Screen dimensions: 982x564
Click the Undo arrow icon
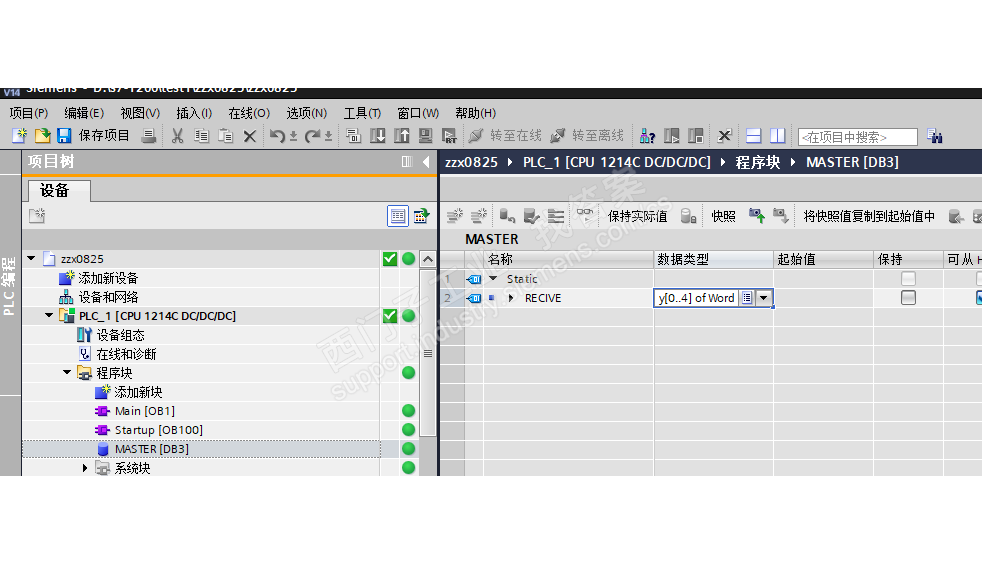pyautogui.click(x=277, y=136)
